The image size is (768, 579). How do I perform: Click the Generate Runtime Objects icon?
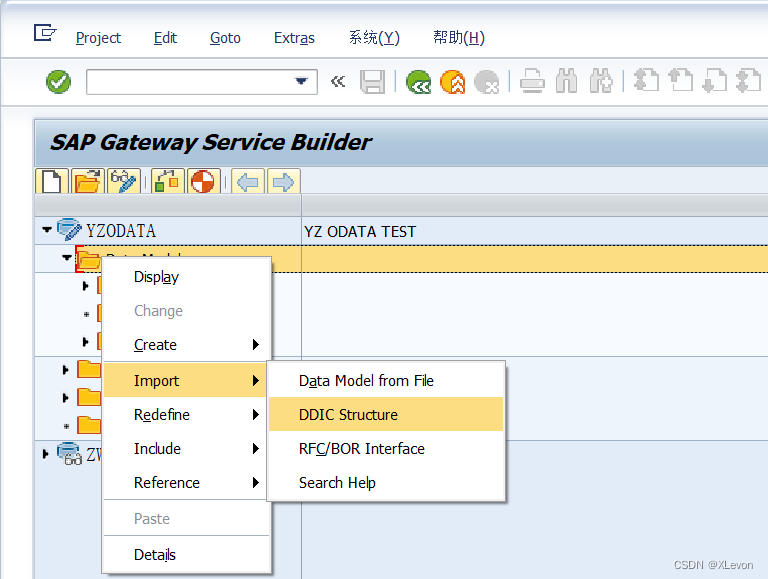pos(168,181)
